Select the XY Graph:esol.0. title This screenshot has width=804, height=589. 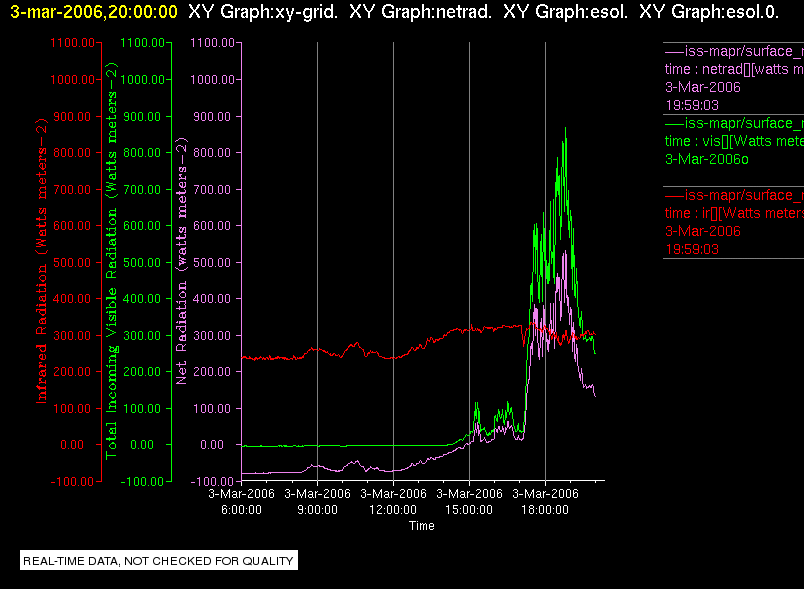coord(709,12)
